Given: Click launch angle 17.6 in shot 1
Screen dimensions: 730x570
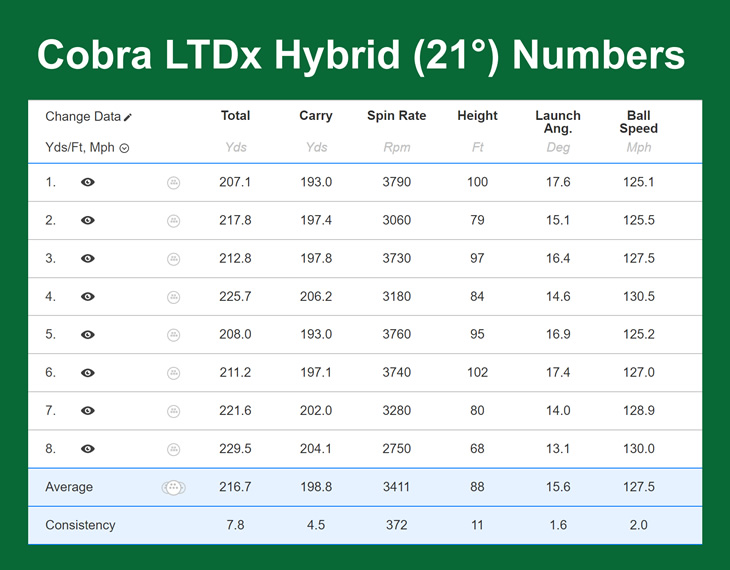Looking at the screenshot, I should 558,182.
